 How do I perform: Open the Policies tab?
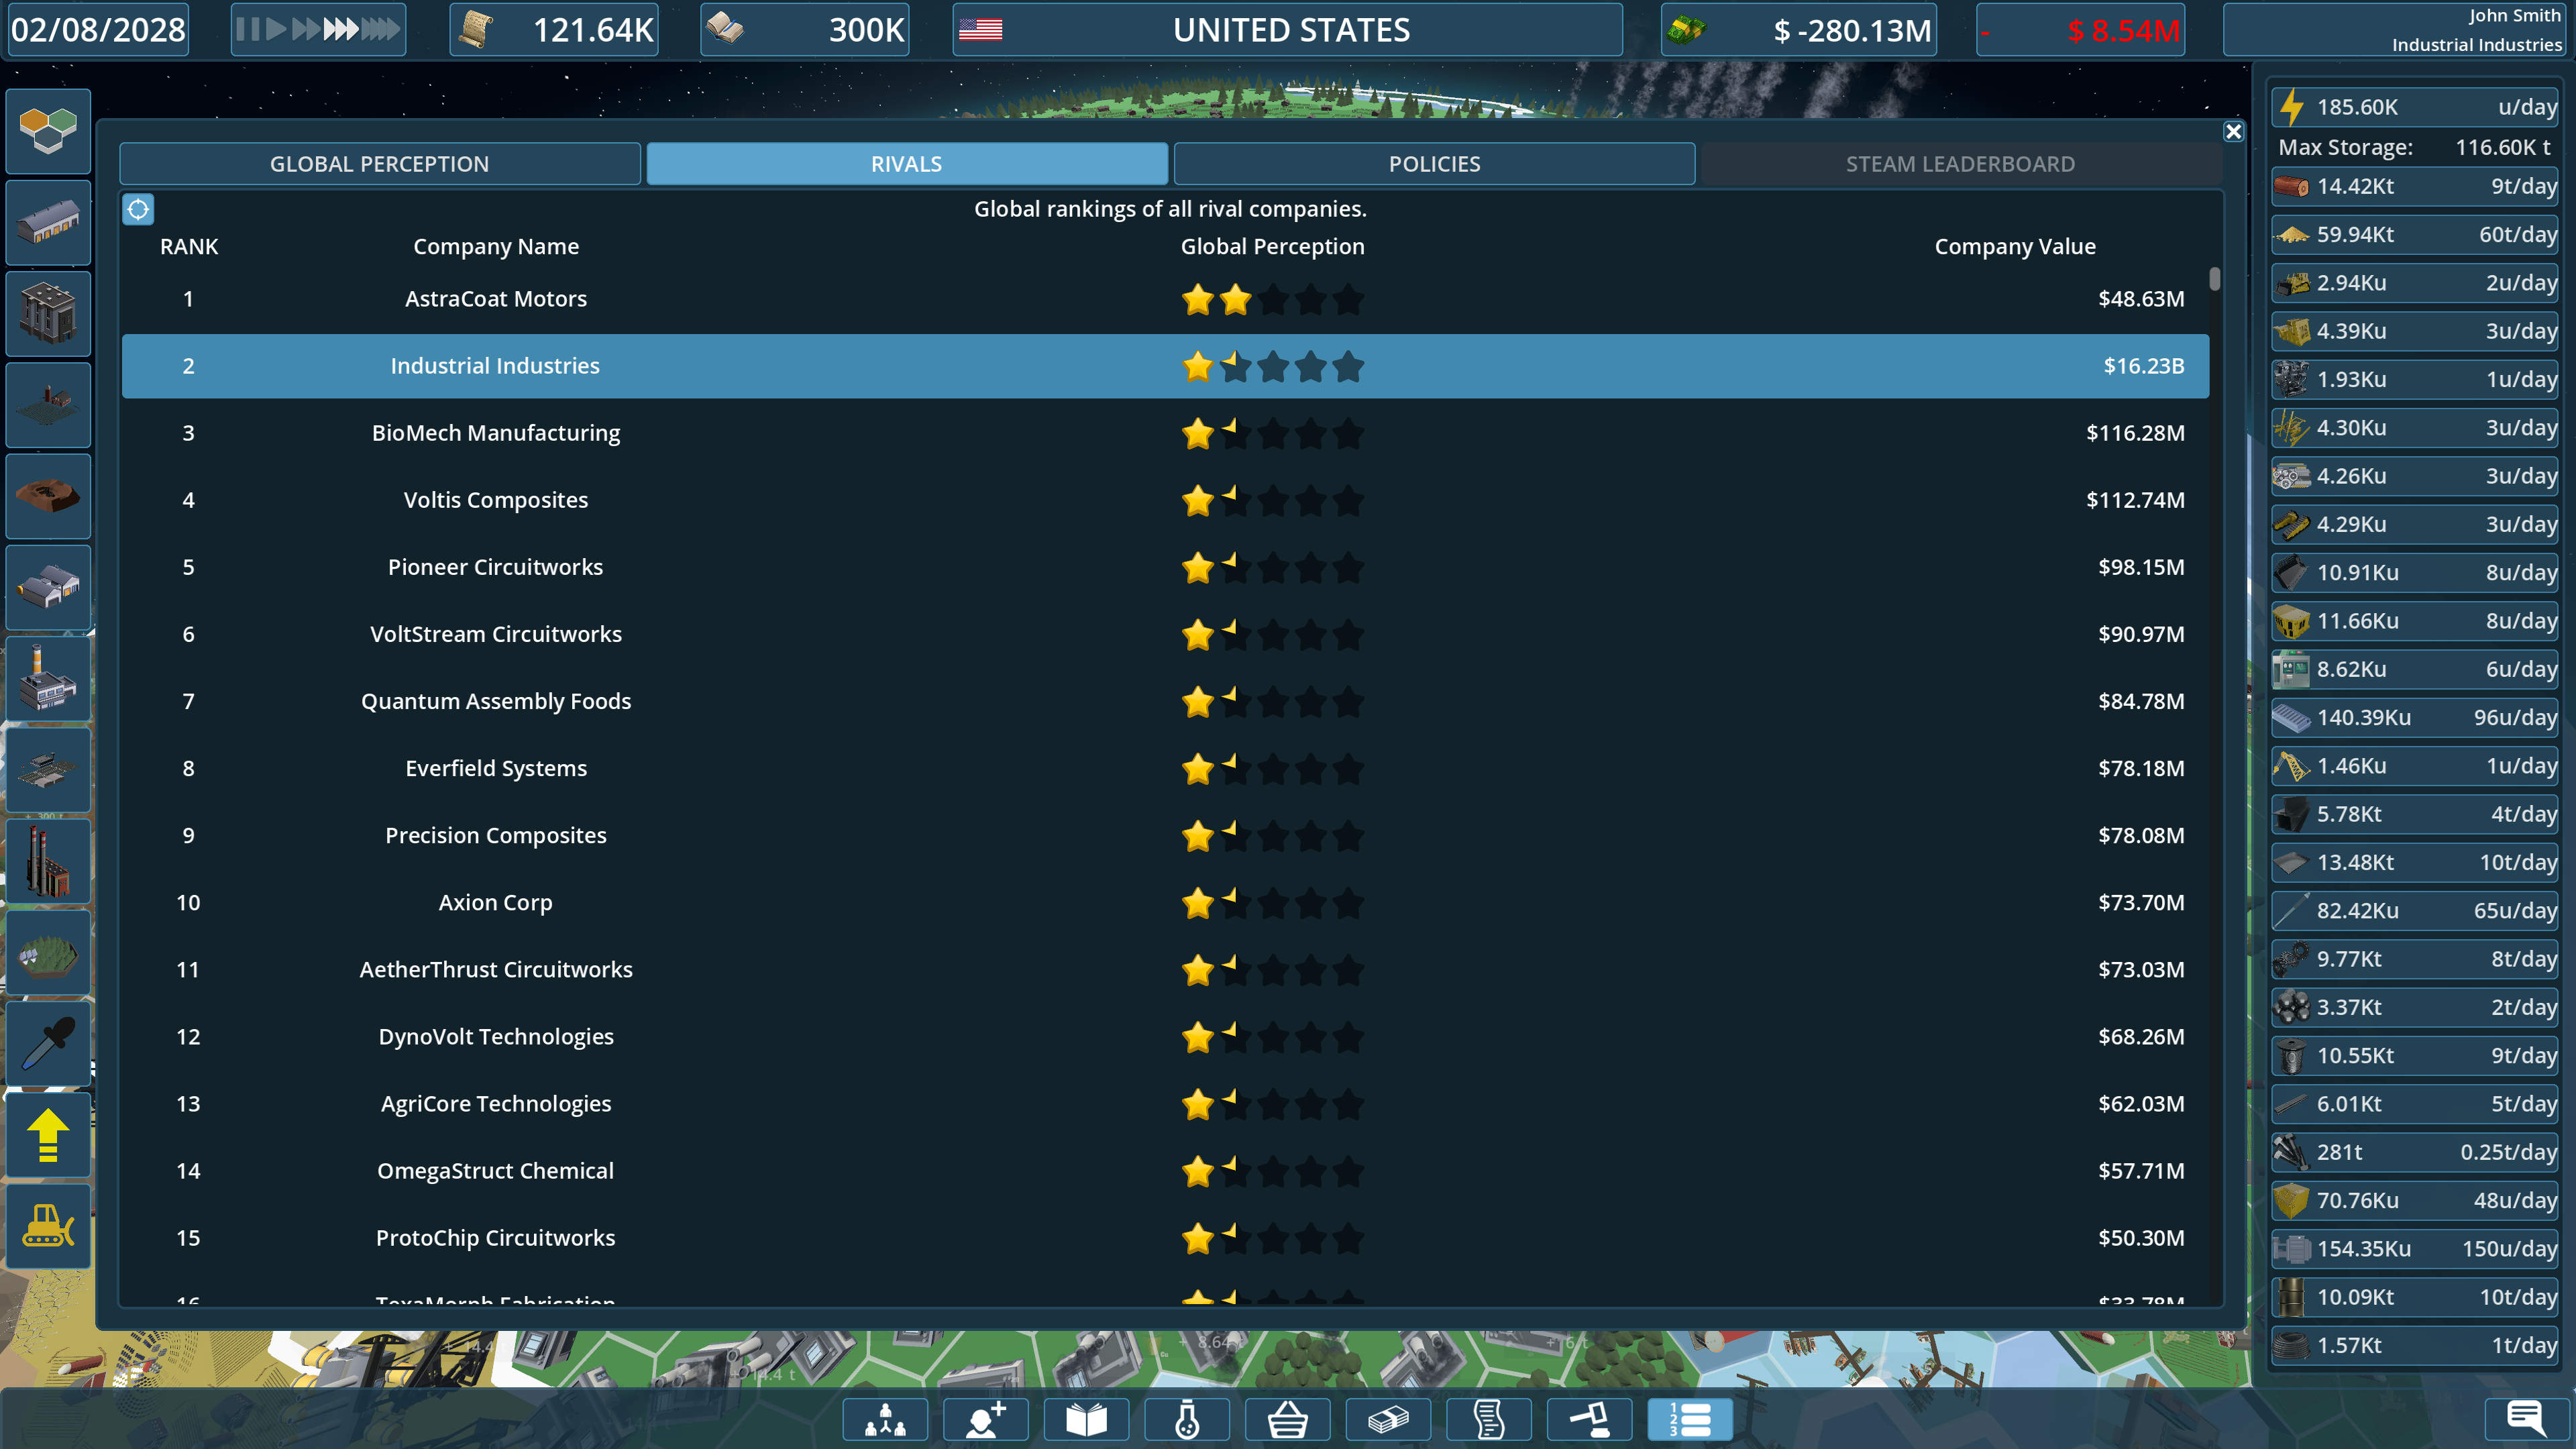pos(1433,164)
